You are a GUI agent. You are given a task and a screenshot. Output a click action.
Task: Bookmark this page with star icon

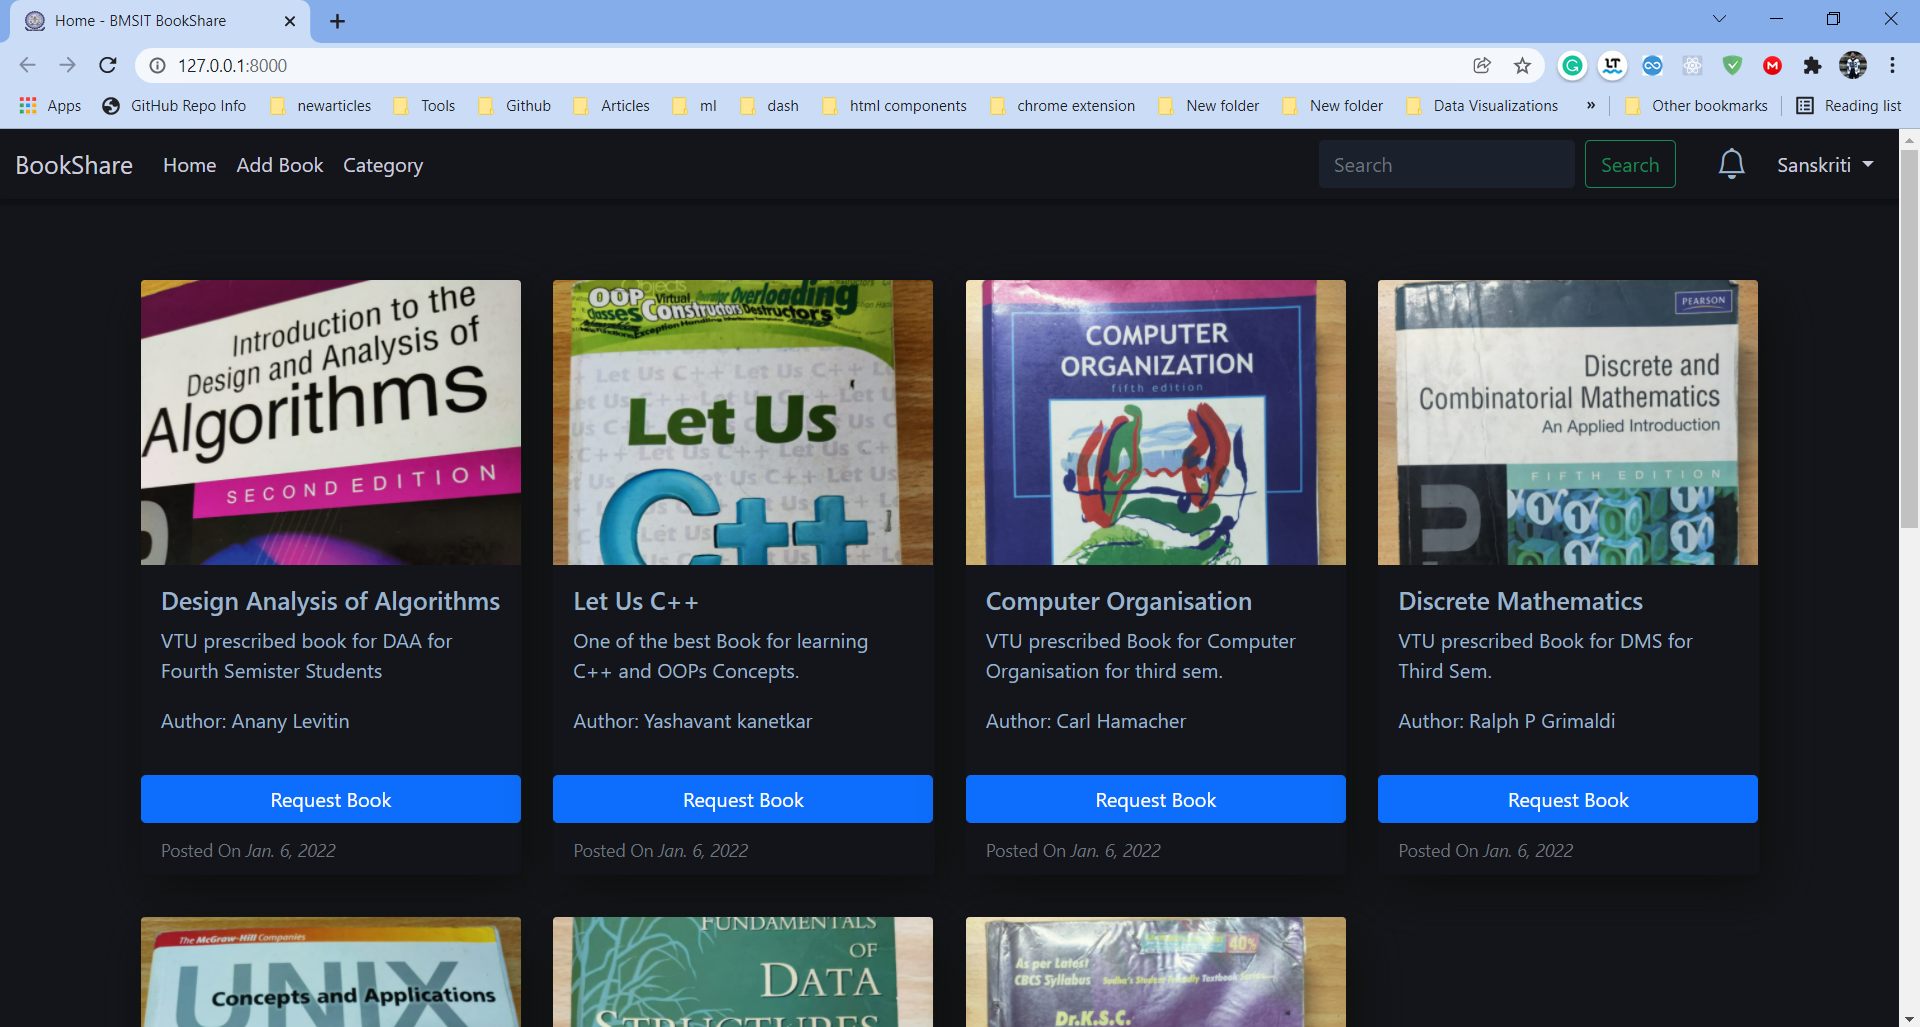point(1522,66)
